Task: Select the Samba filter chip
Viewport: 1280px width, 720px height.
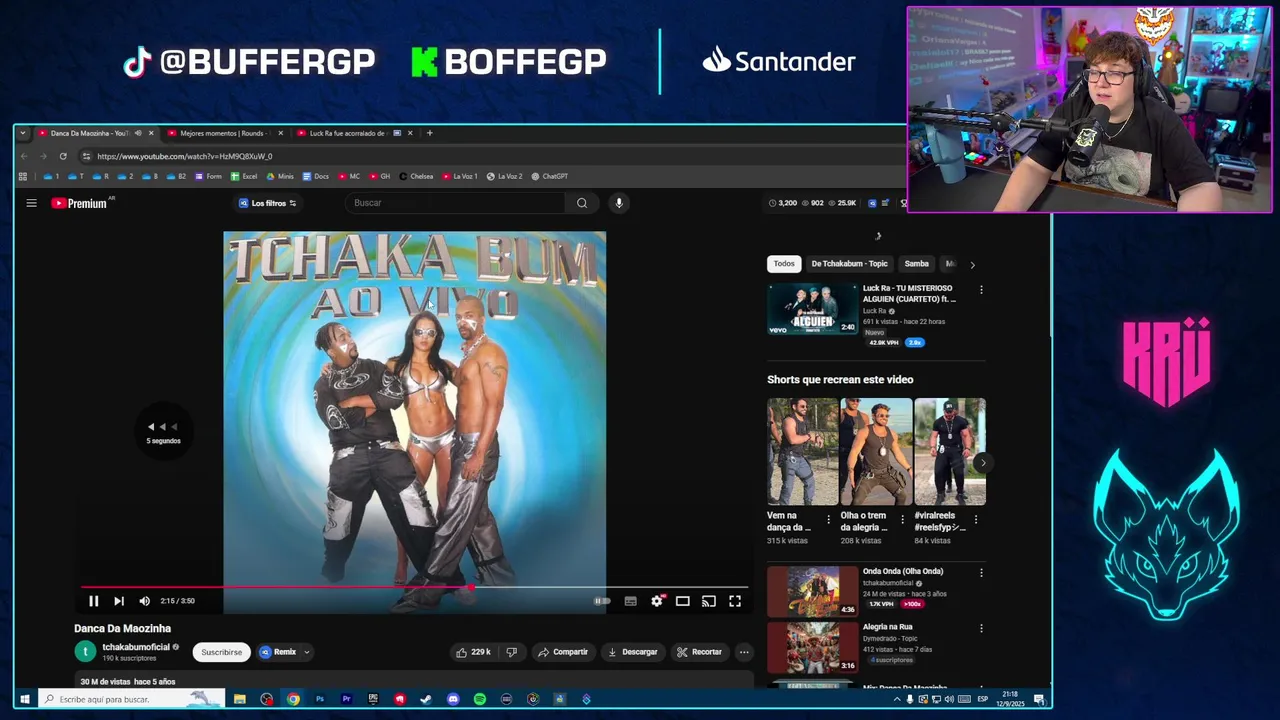Action: [x=917, y=264]
